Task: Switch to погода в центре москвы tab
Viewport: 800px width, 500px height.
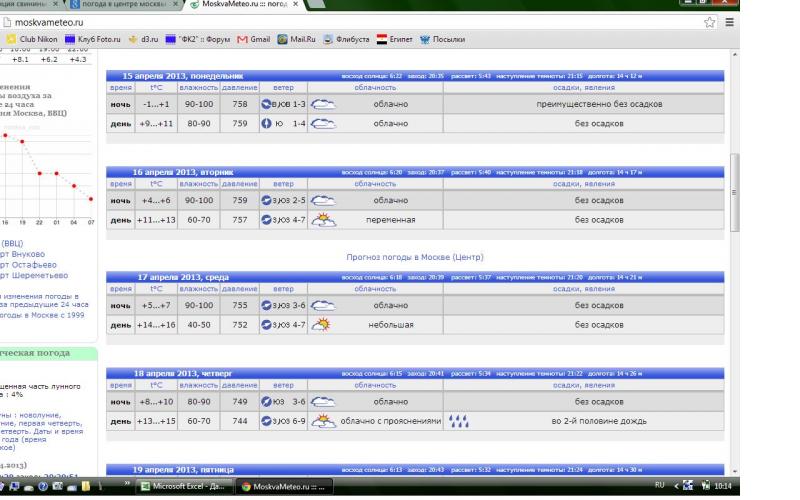Action: [124, 4]
